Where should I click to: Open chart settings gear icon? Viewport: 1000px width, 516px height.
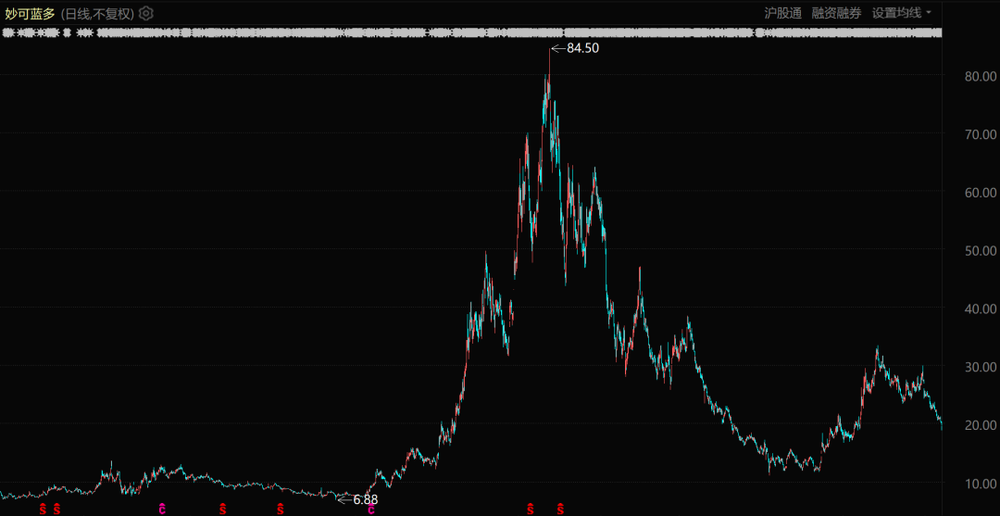coord(146,14)
